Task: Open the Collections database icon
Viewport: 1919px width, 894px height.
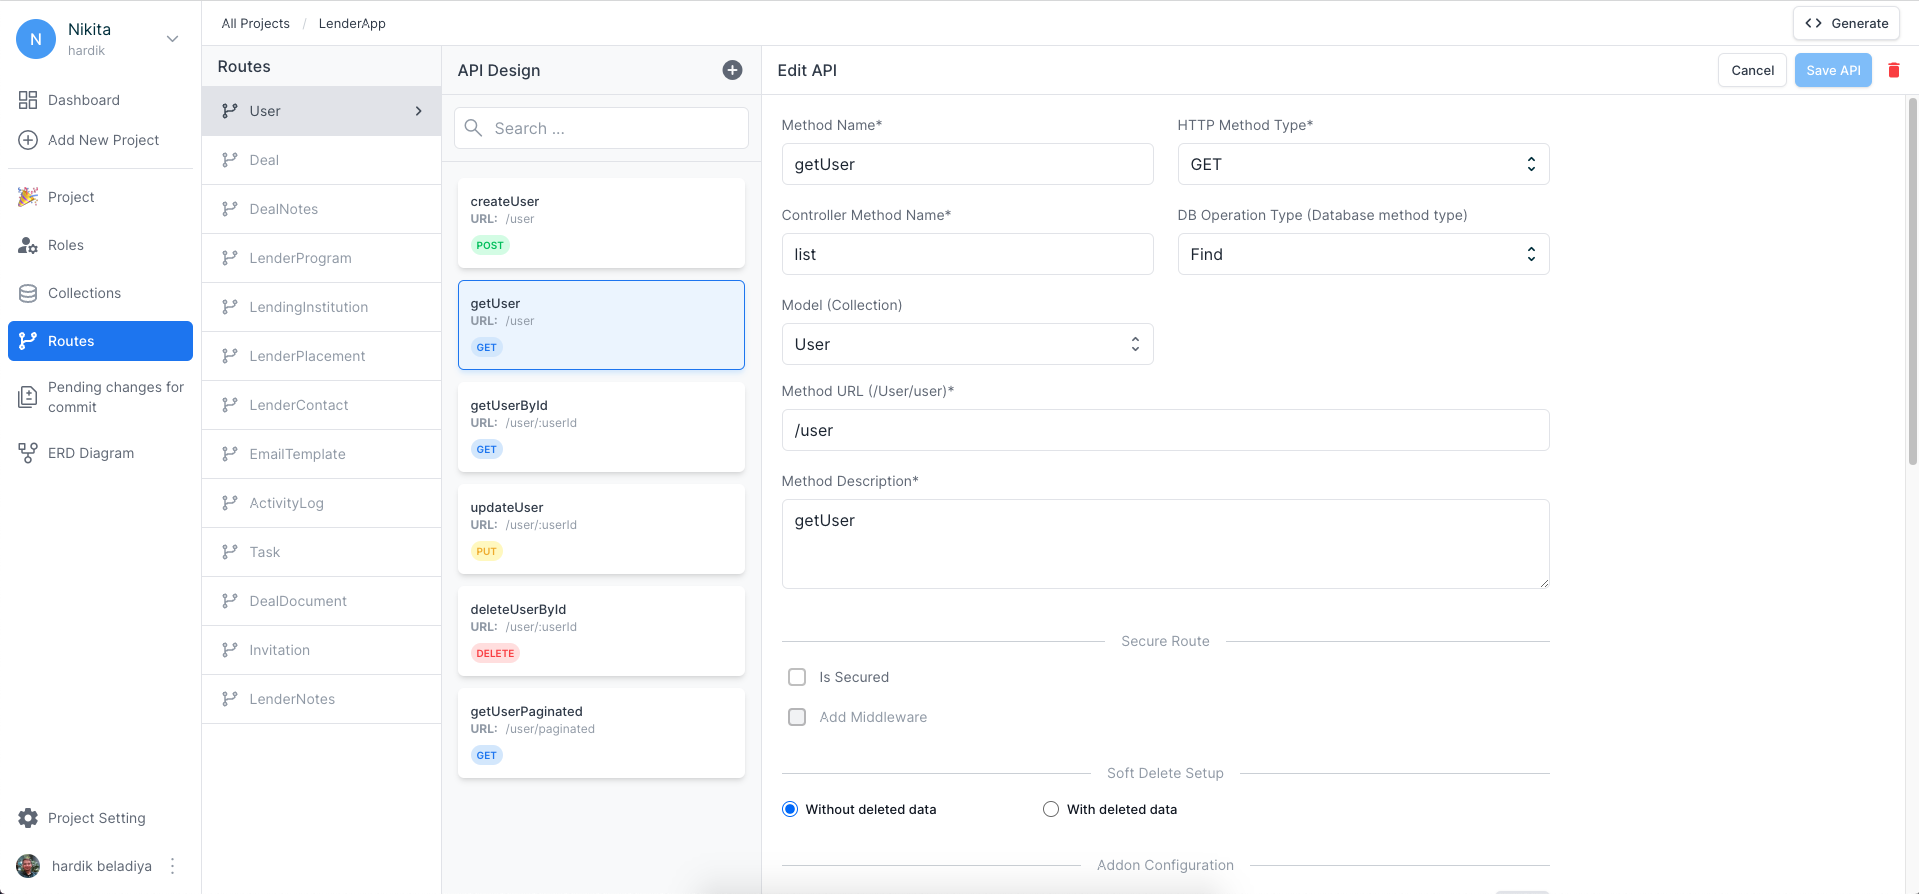Action: (x=28, y=293)
